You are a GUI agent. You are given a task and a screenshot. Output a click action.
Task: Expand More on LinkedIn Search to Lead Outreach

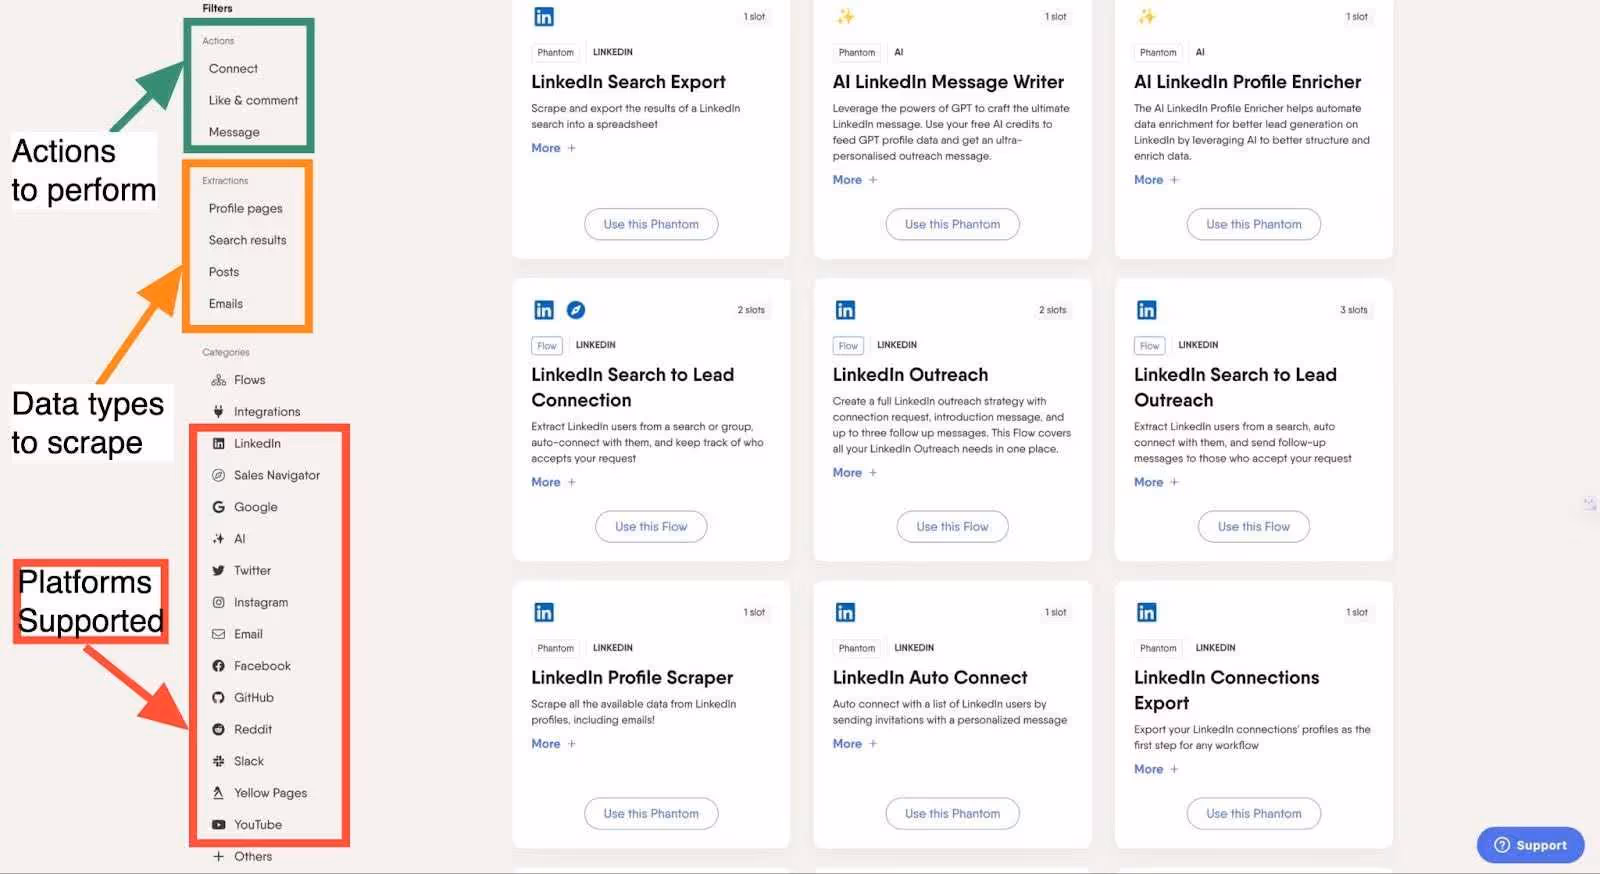pyautogui.click(x=1156, y=482)
